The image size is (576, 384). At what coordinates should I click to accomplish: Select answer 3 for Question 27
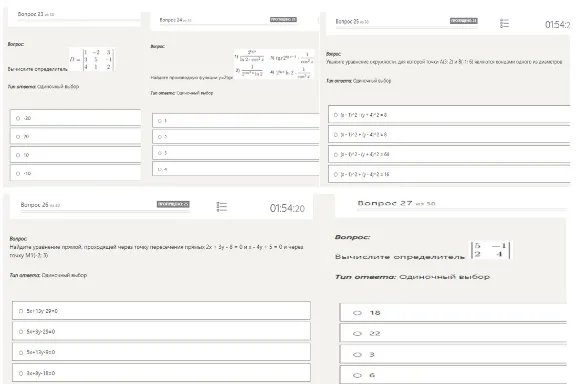click(x=453, y=354)
